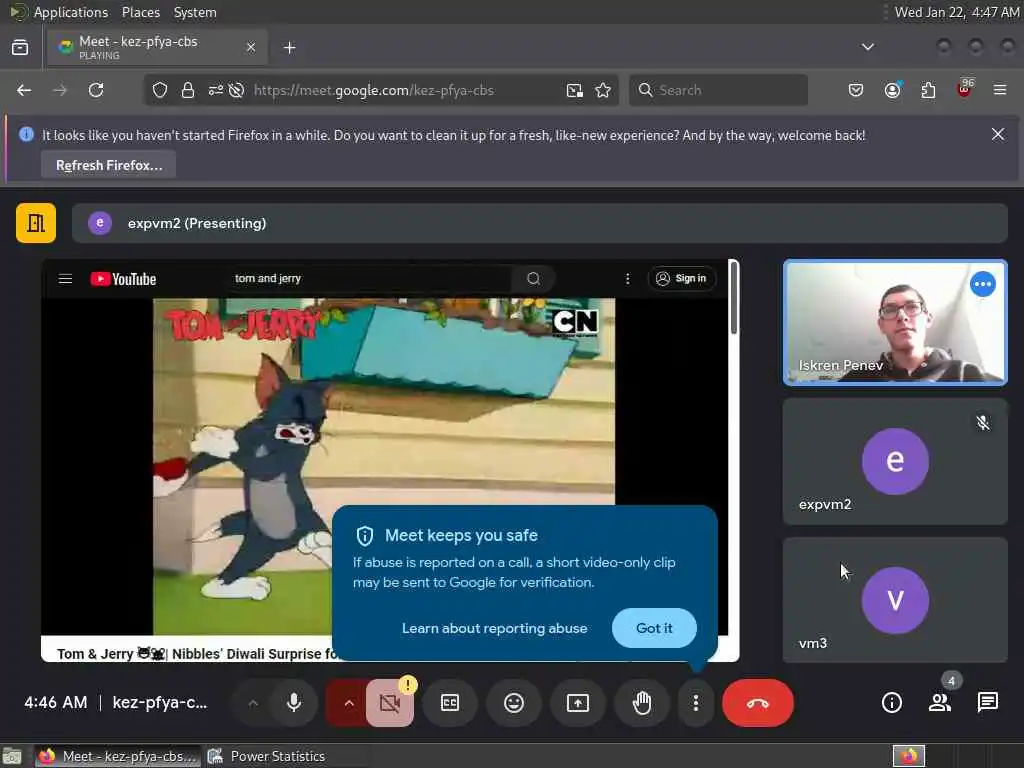Open Meet more options three-dot menu
This screenshot has height=768, width=1024.
(696, 703)
